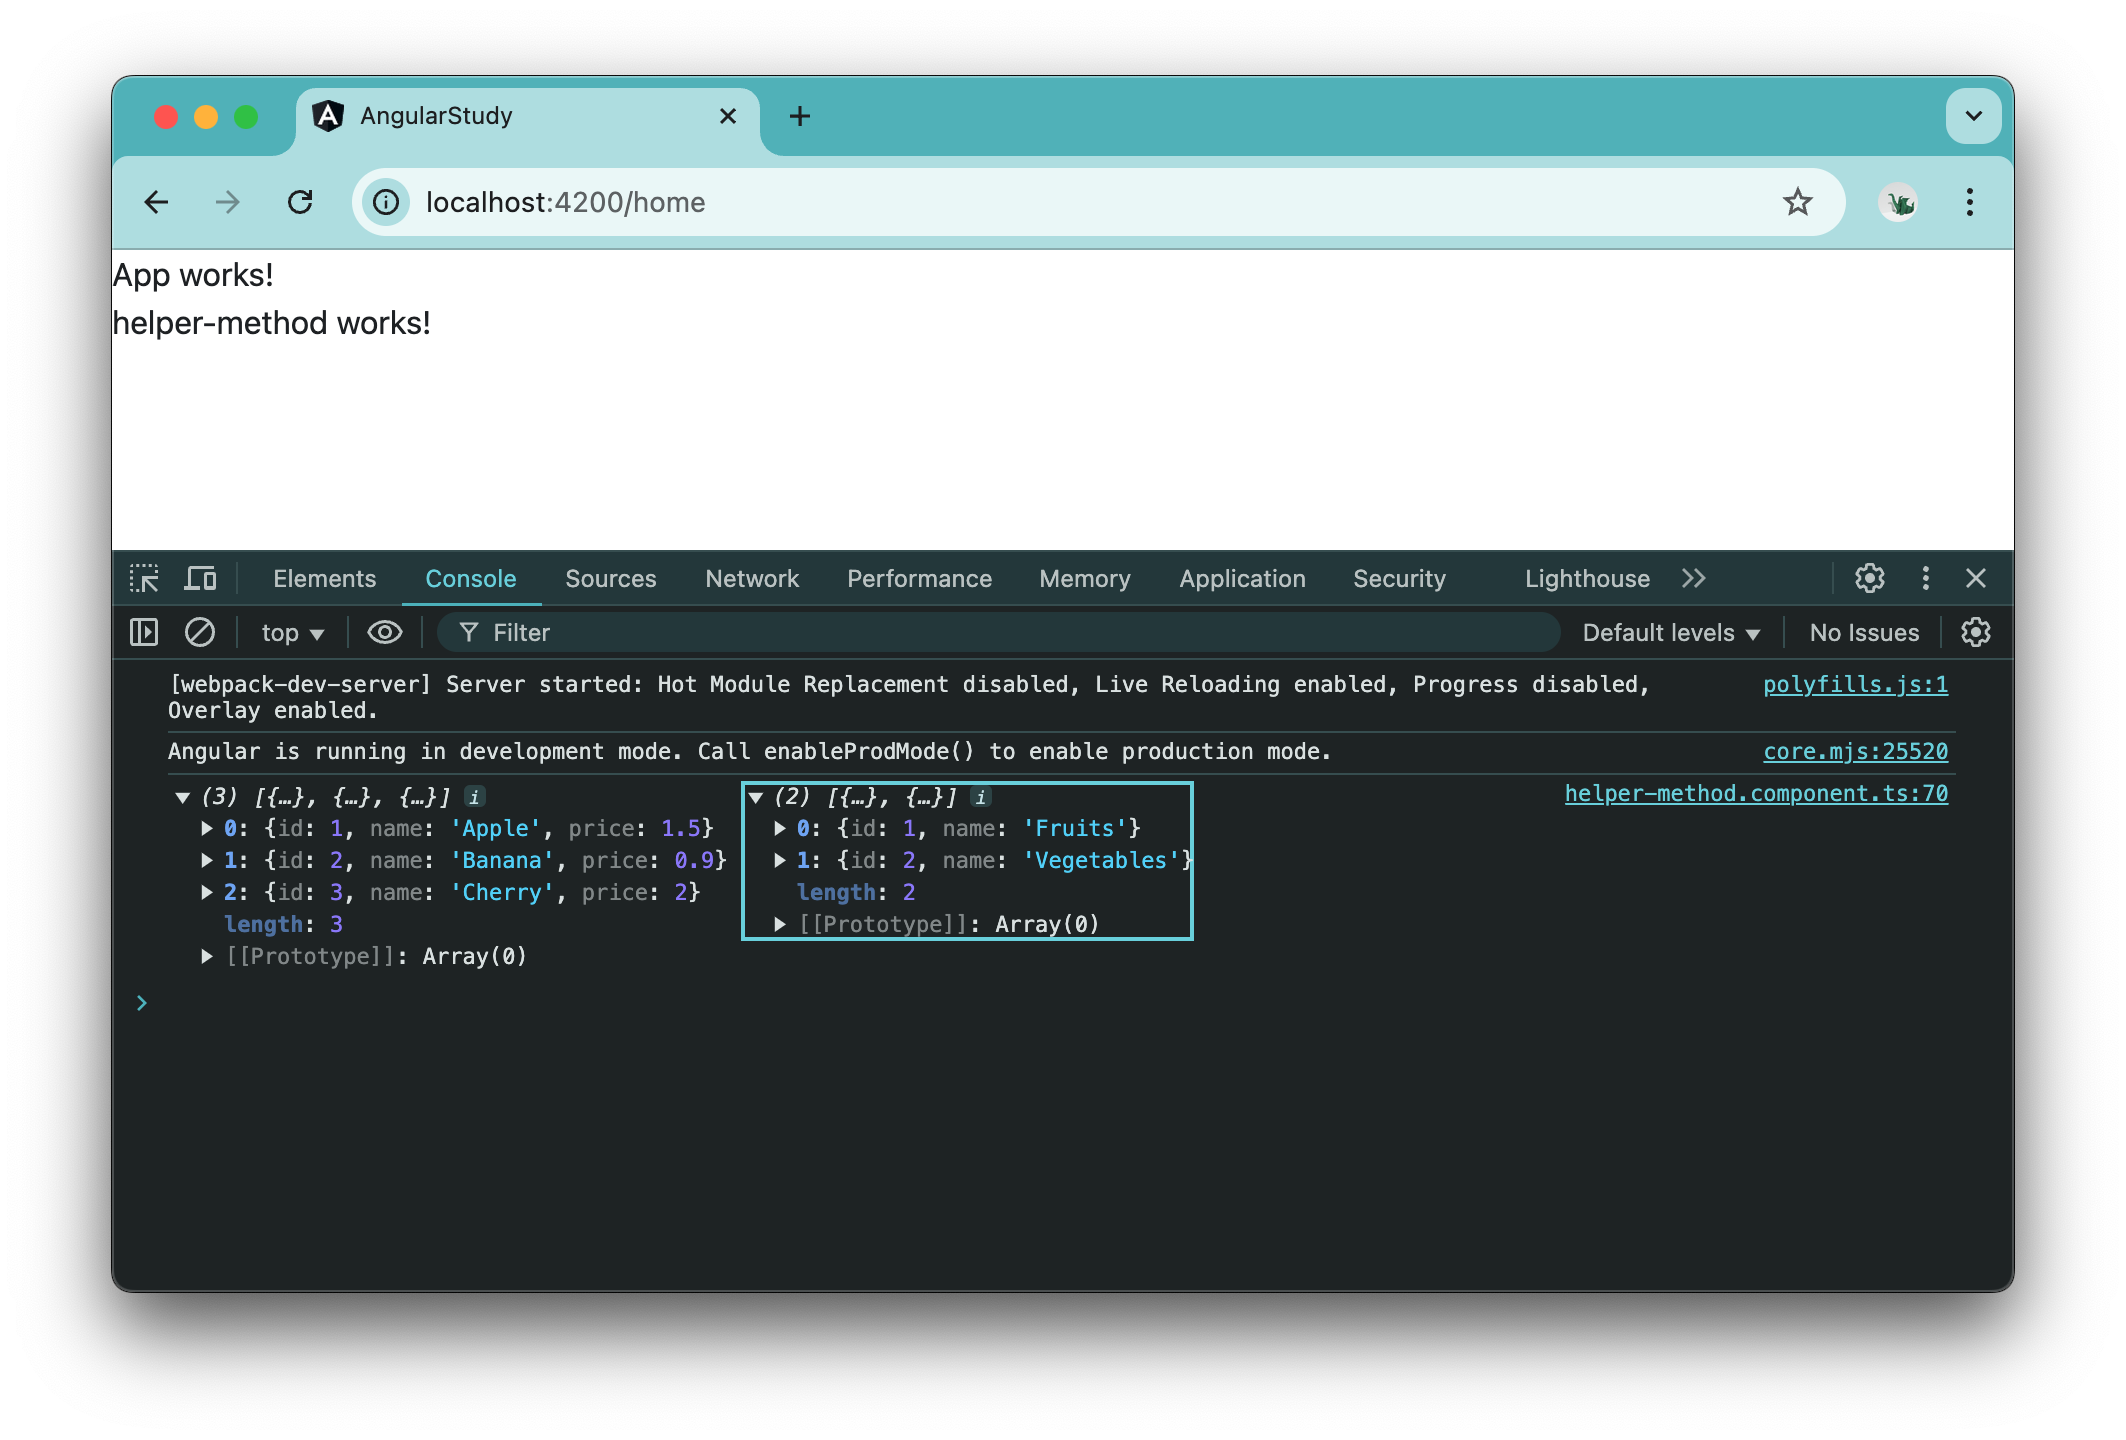Clear the console output
Screen dimensions: 2126x1440
200,632
